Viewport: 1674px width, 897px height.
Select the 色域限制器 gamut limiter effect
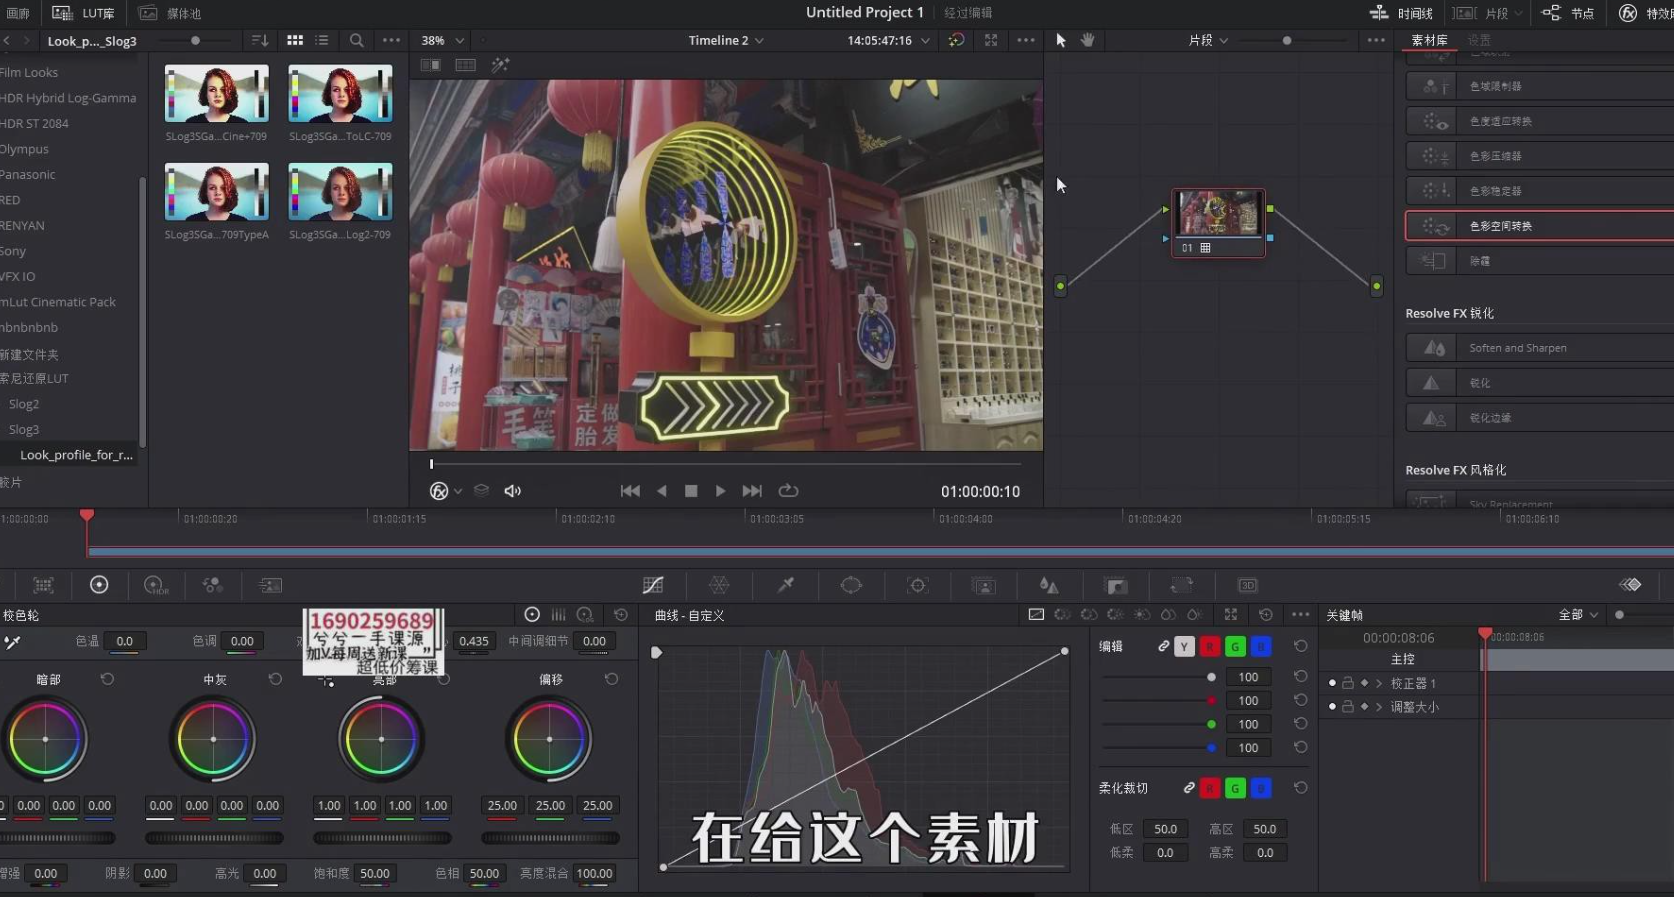pos(1540,86)
